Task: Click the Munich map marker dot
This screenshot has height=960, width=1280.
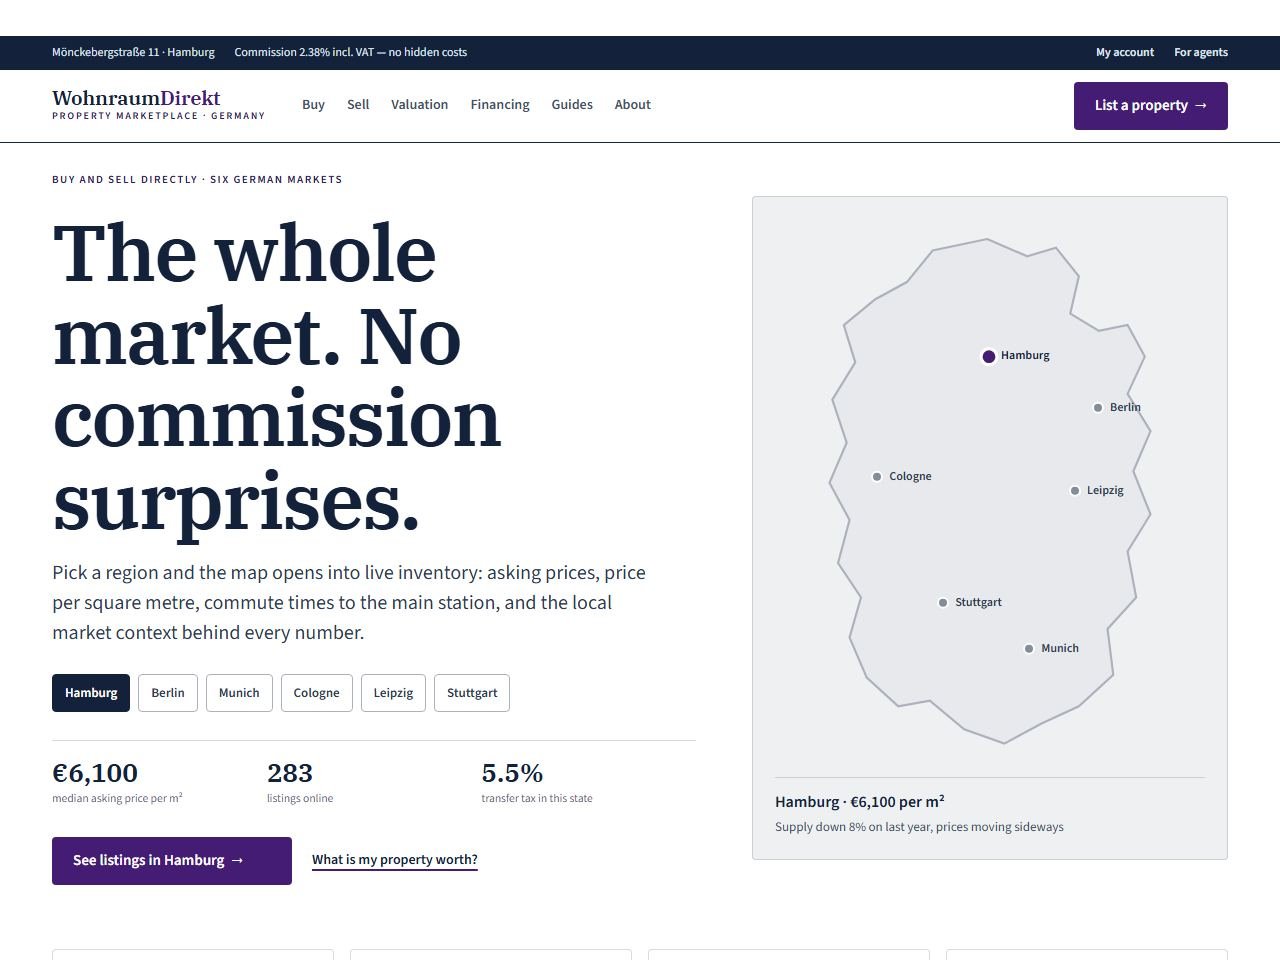Action: 1029,649
